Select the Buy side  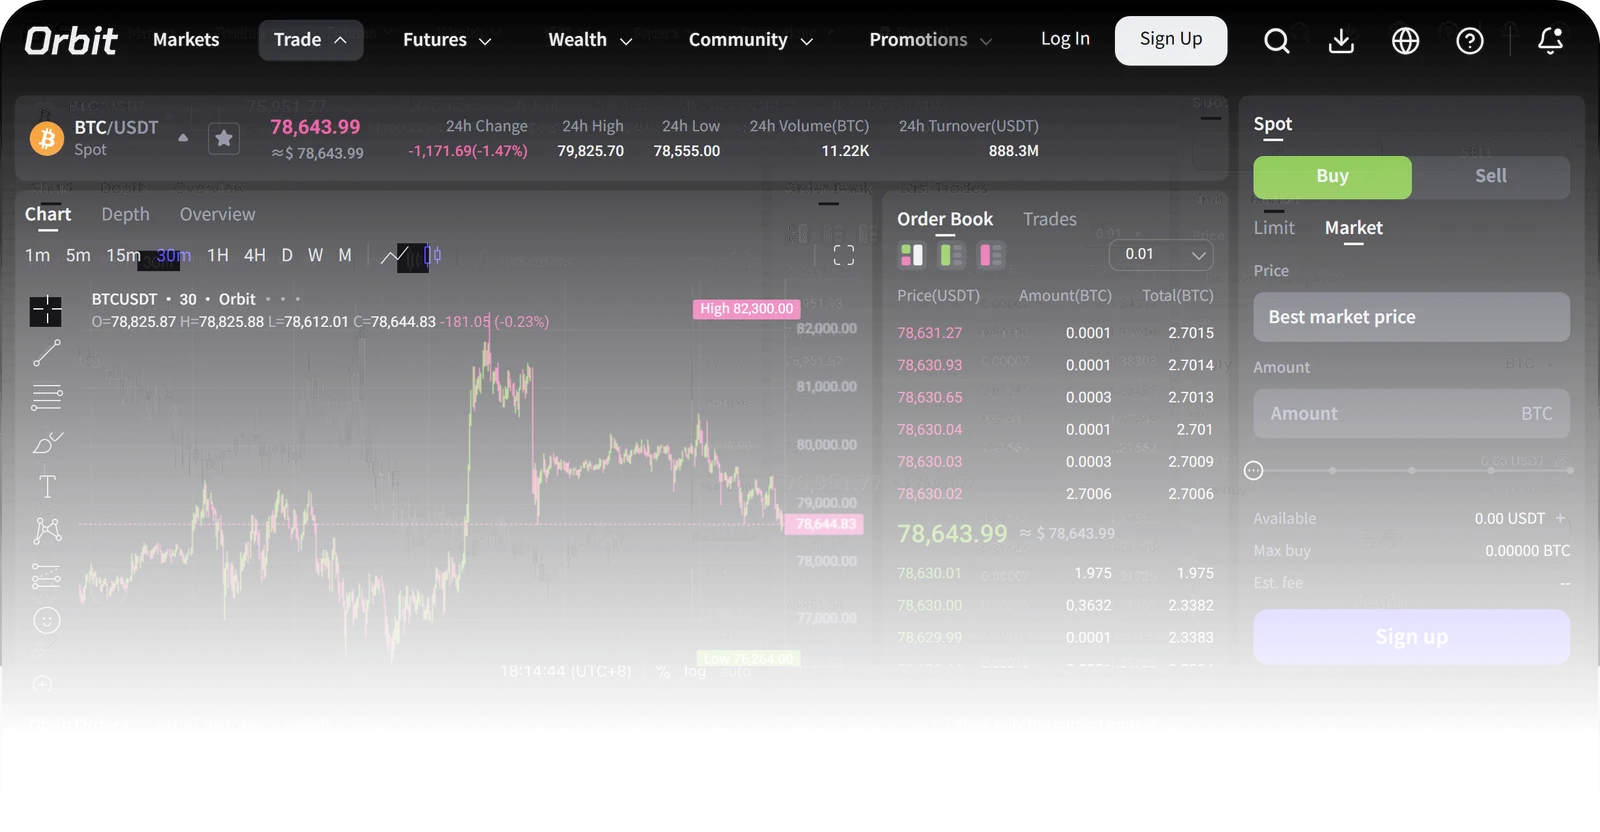click(1333, 177)
